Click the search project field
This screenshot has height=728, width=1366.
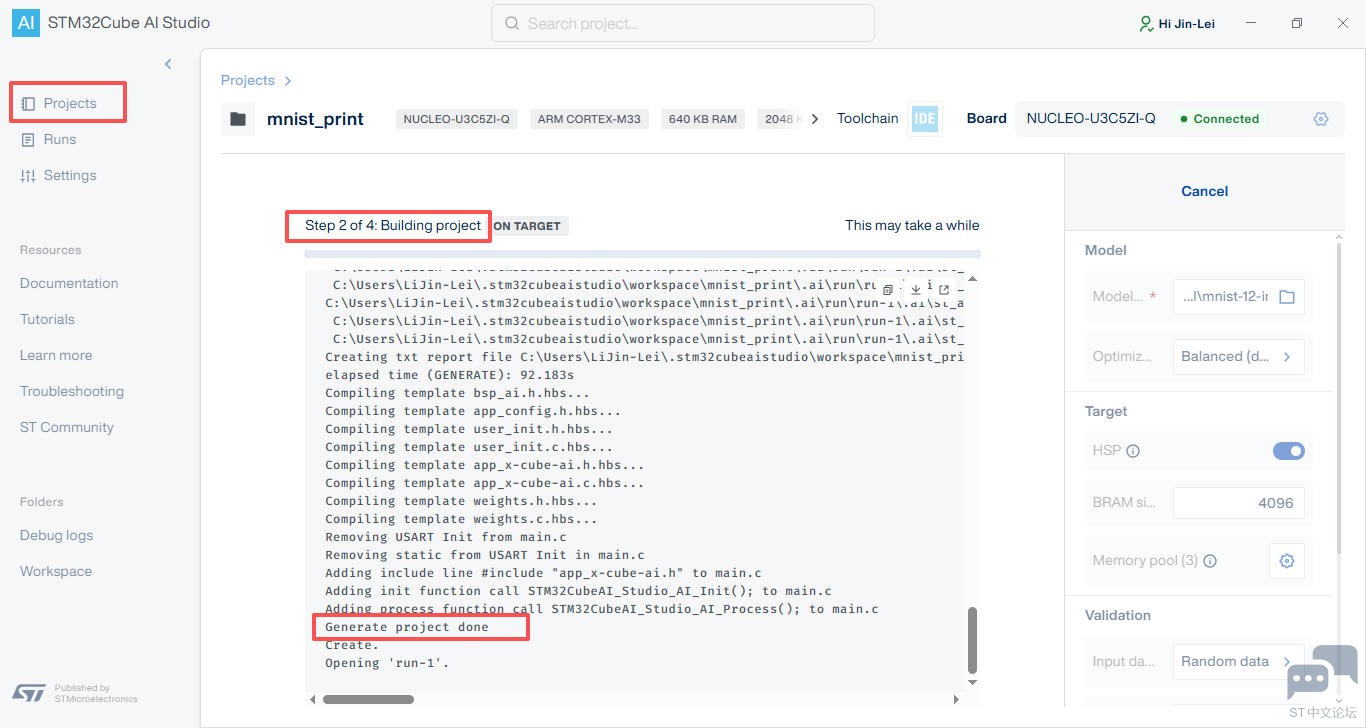(x=683, y=23)
